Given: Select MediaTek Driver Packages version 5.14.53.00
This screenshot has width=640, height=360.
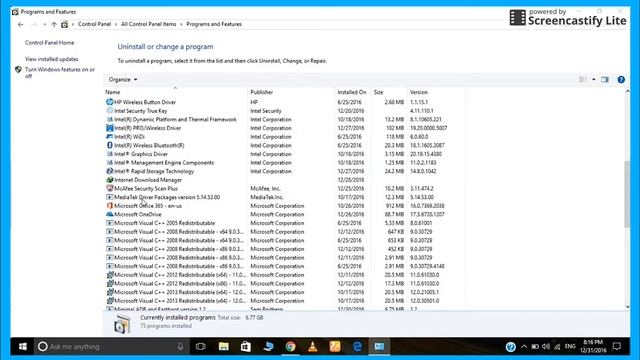Looking at the screenshot, I should pos(167,197).
